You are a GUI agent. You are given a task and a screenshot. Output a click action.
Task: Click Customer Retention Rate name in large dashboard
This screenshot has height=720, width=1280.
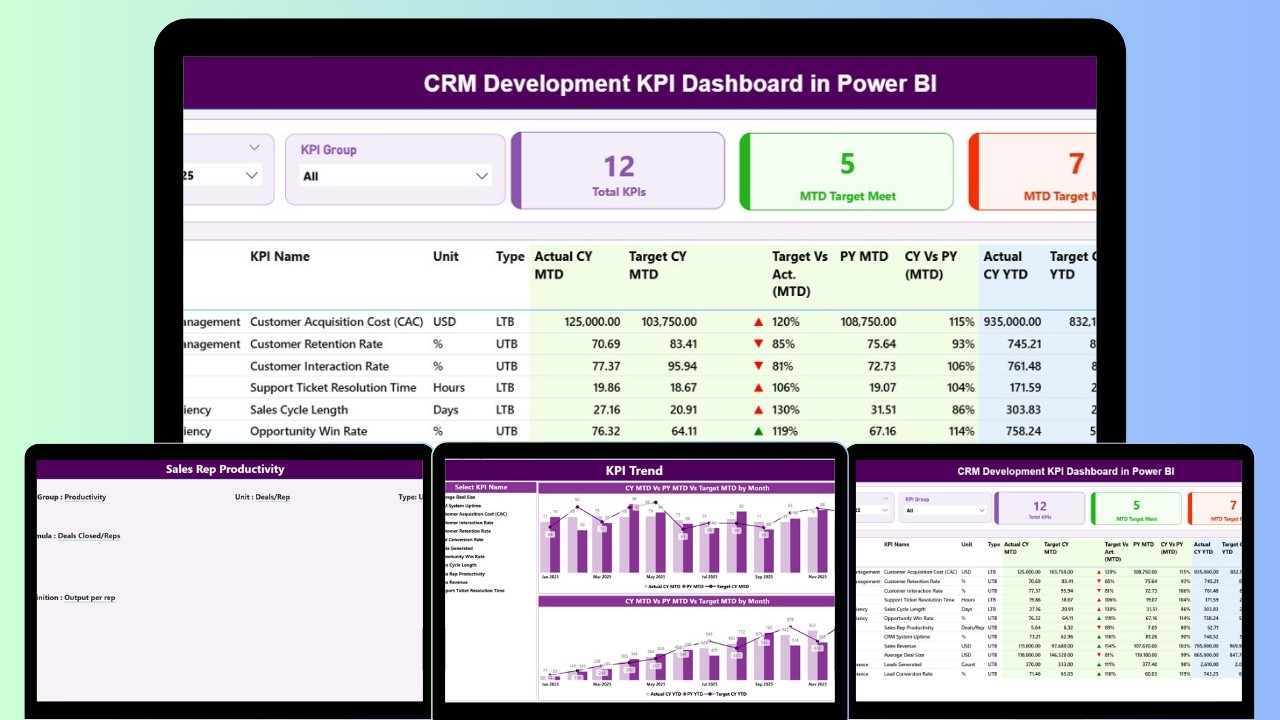coord(316,344)
